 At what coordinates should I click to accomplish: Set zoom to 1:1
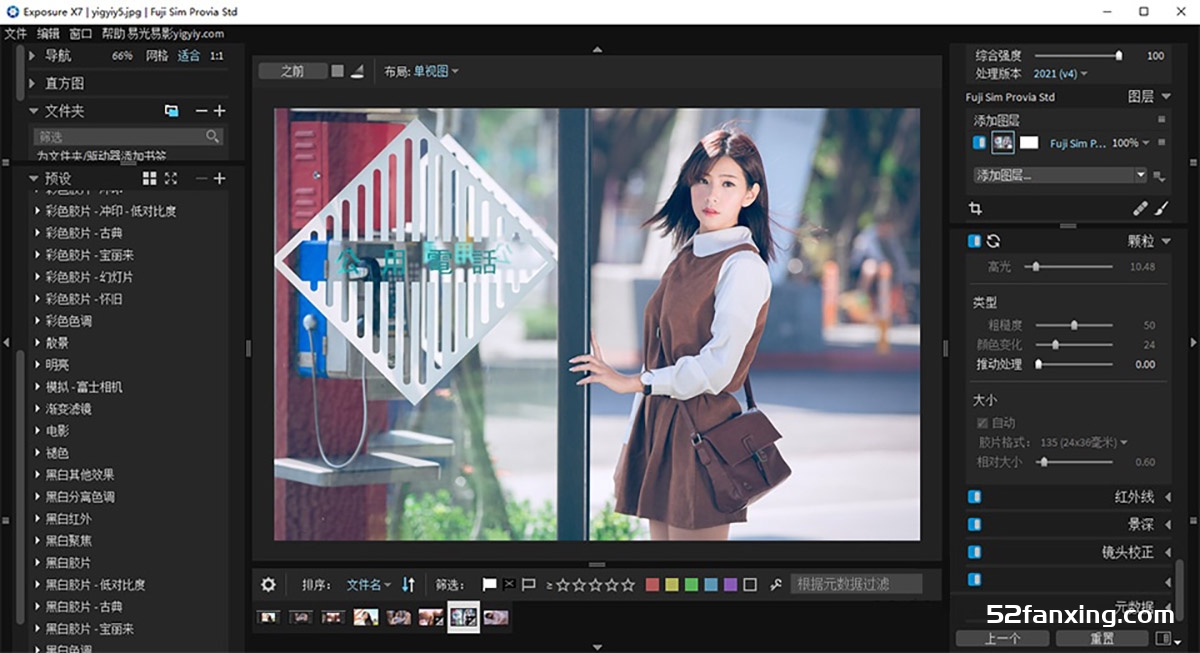click(217, 56)
